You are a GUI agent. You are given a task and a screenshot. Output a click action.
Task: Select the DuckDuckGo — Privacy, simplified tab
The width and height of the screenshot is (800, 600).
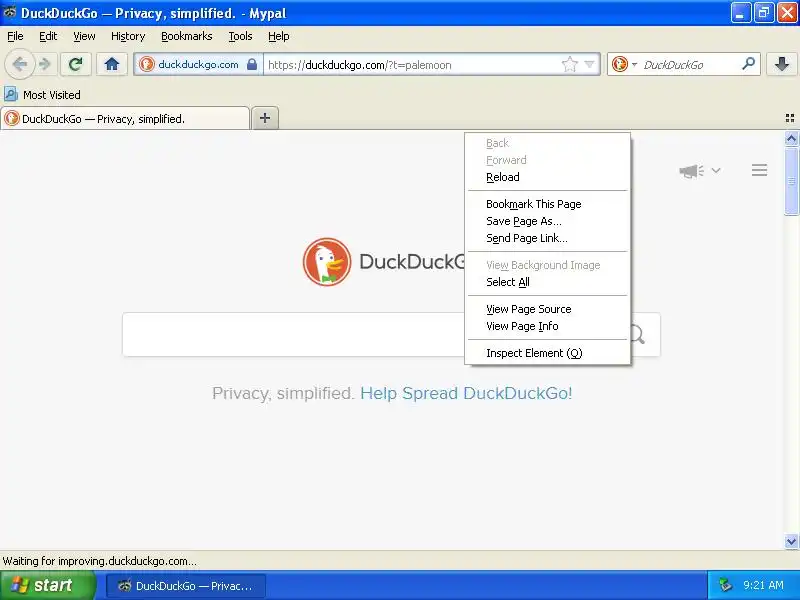tap(125, 118)
